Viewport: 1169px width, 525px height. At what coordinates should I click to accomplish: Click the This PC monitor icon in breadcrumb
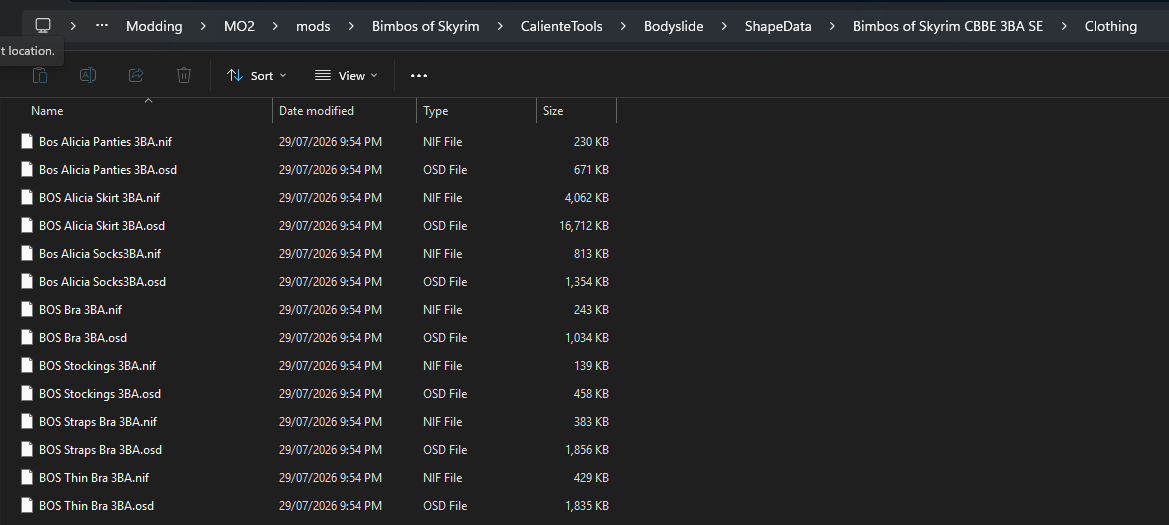[43, 25]
